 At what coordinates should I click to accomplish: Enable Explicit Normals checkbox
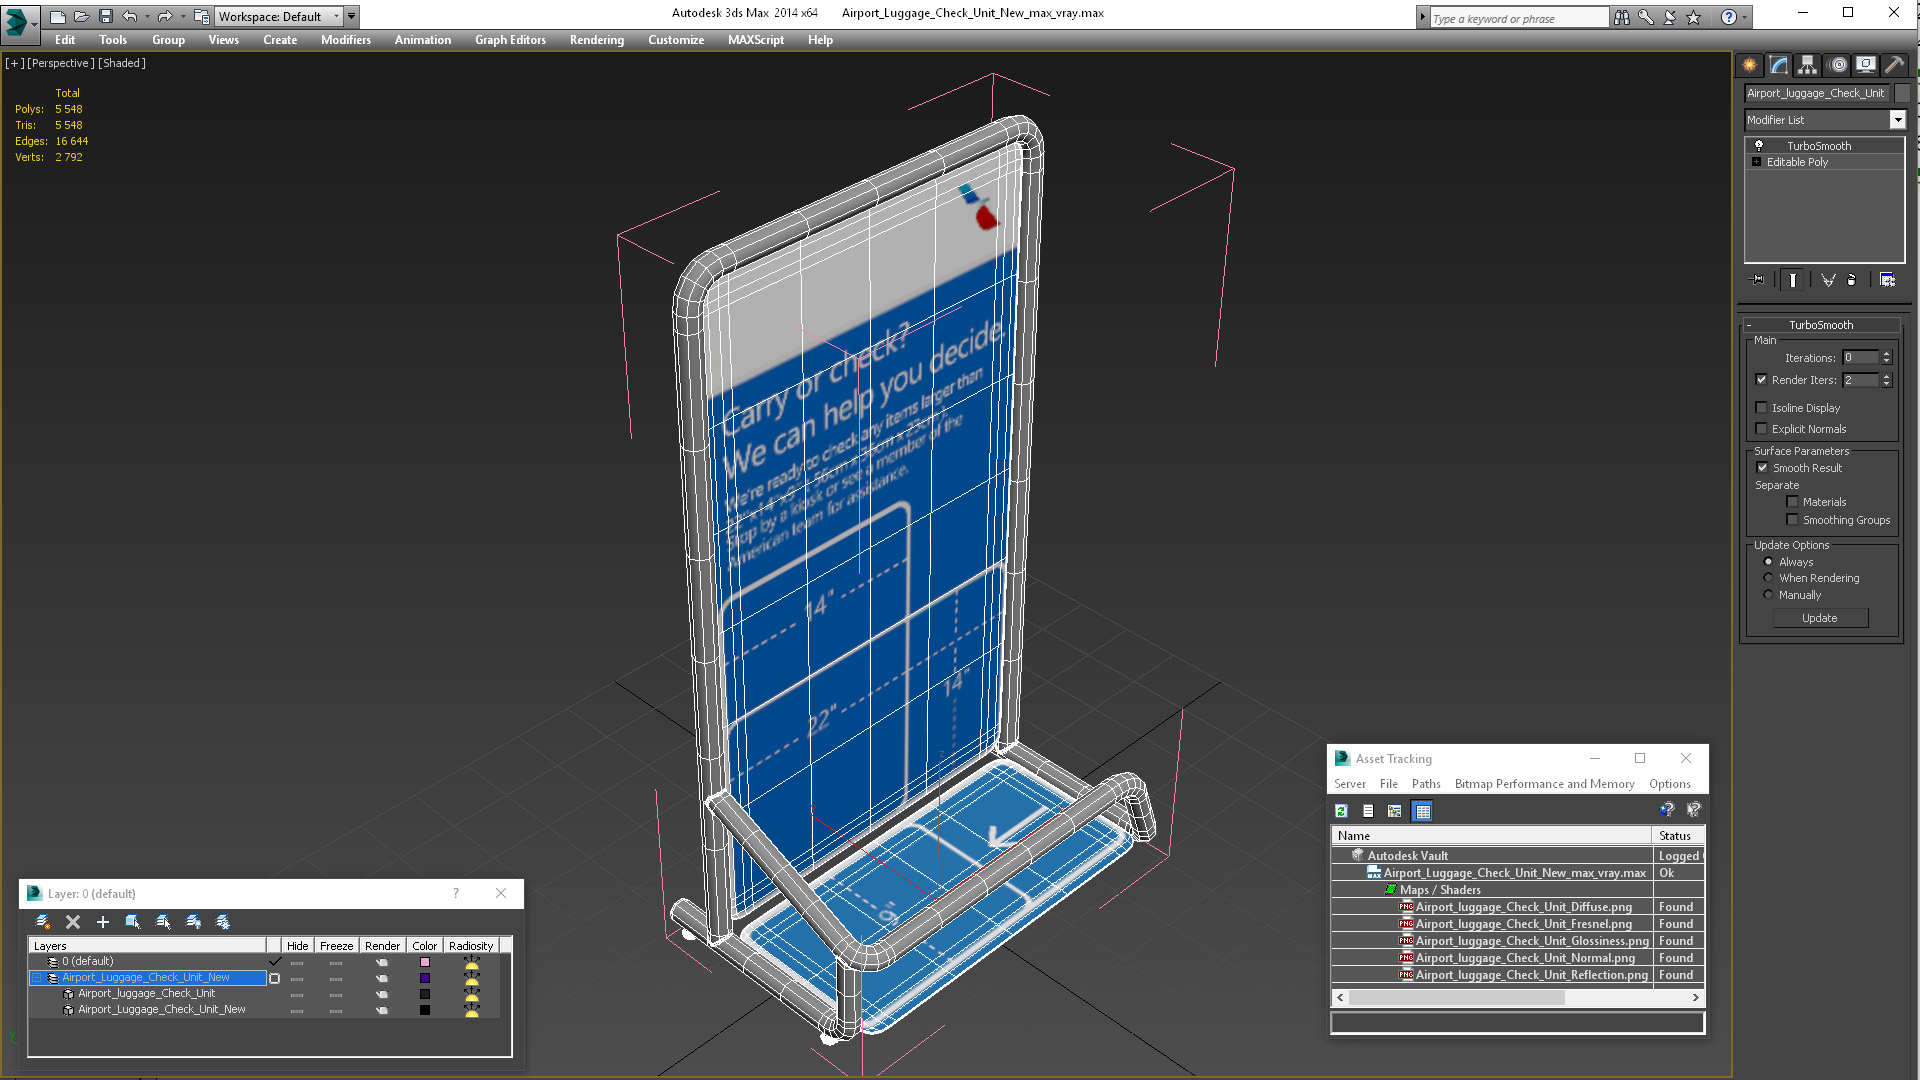(1762, 429)
